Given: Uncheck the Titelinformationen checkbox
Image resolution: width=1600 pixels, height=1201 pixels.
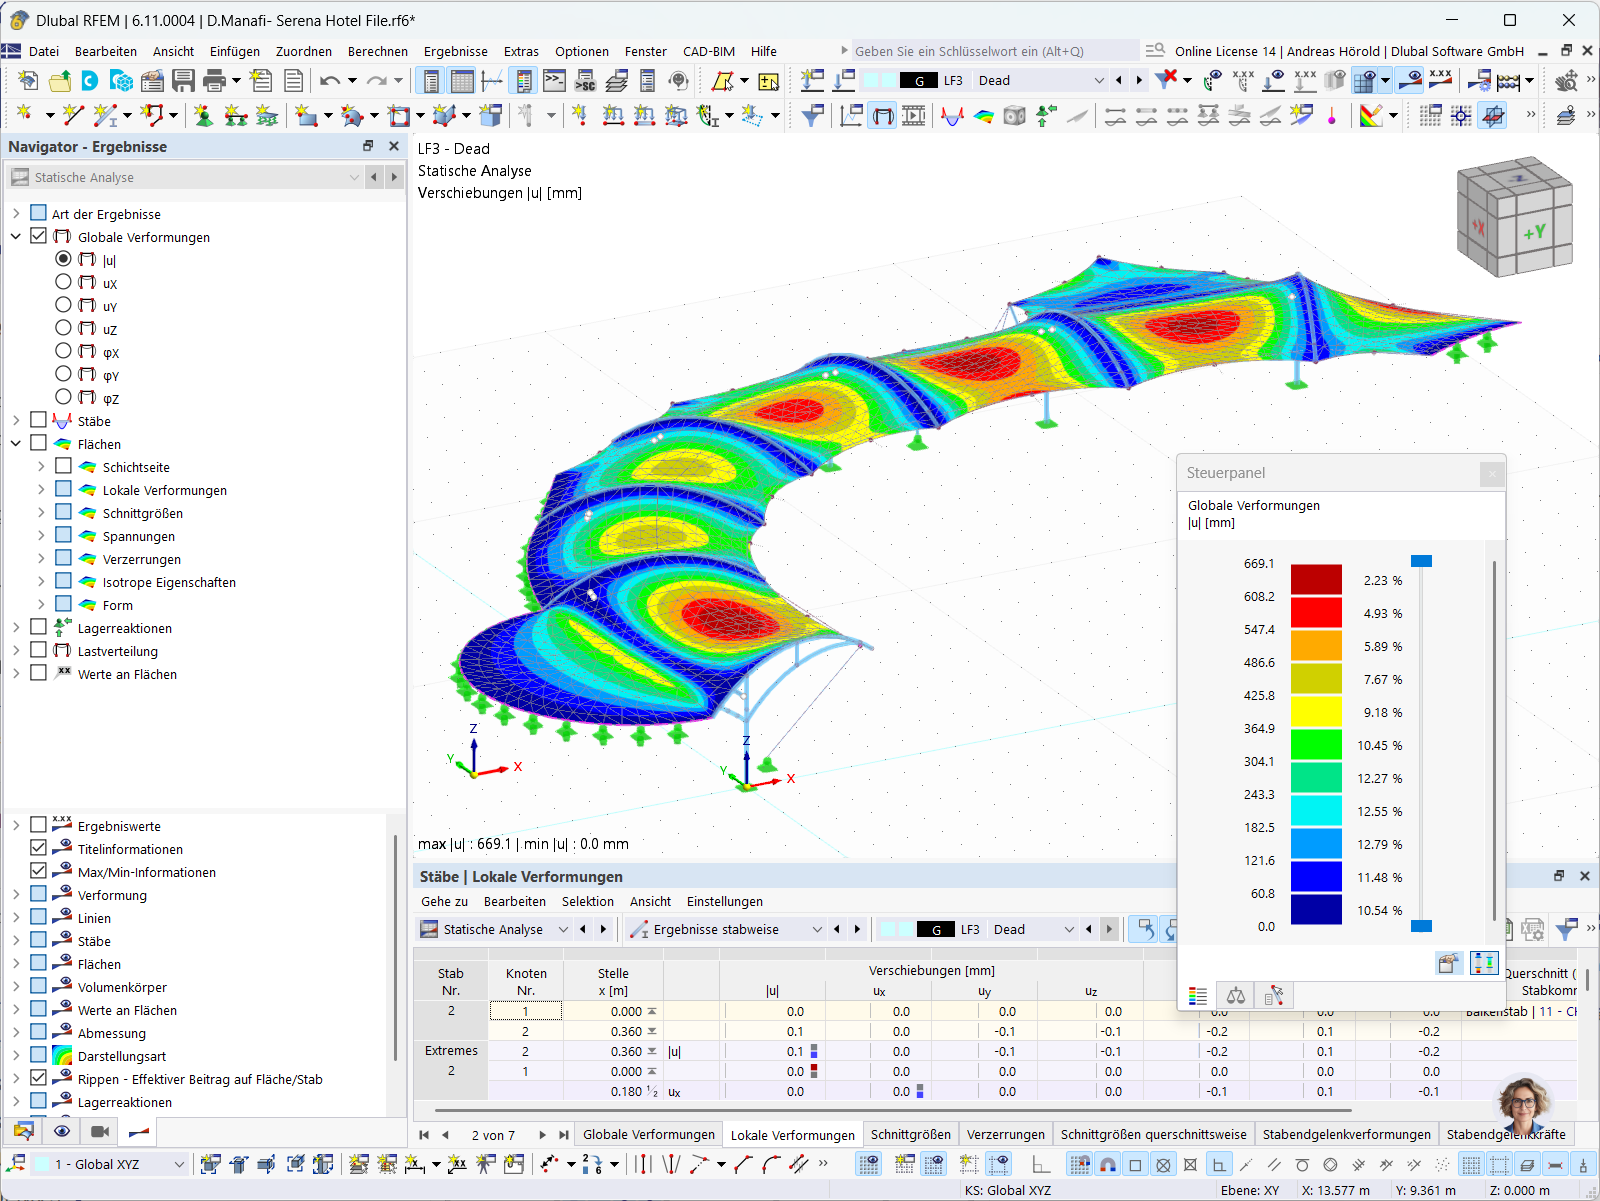Looking at the screenshot, I should [38, 848].
